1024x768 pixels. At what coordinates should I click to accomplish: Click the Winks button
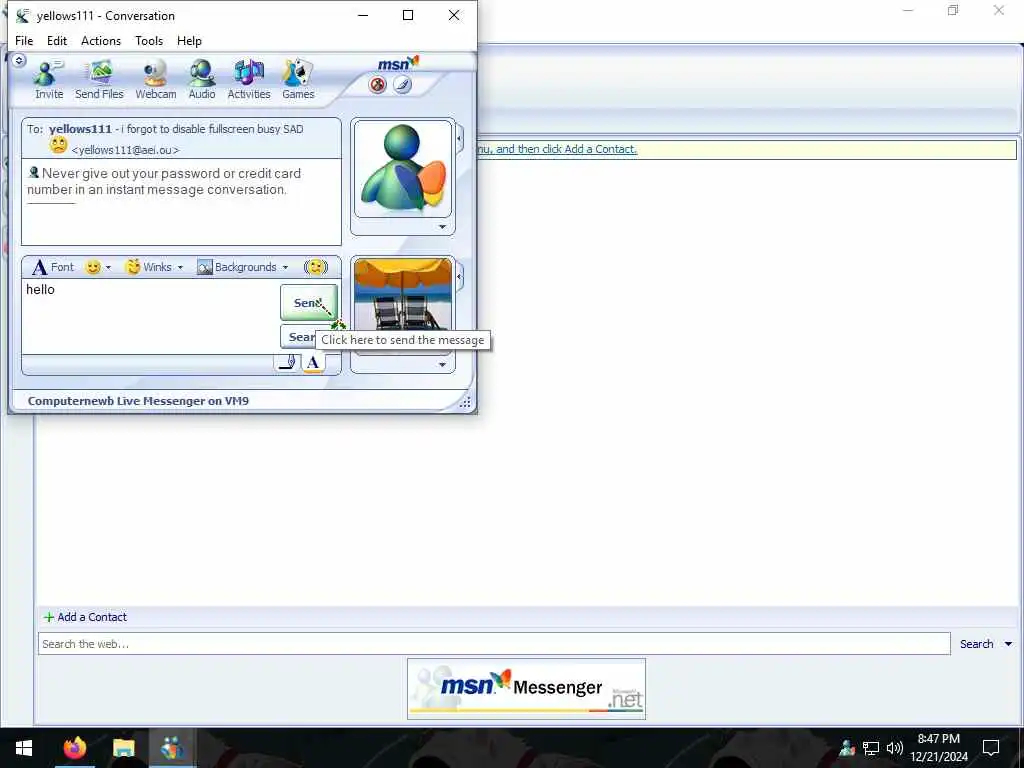148,267
